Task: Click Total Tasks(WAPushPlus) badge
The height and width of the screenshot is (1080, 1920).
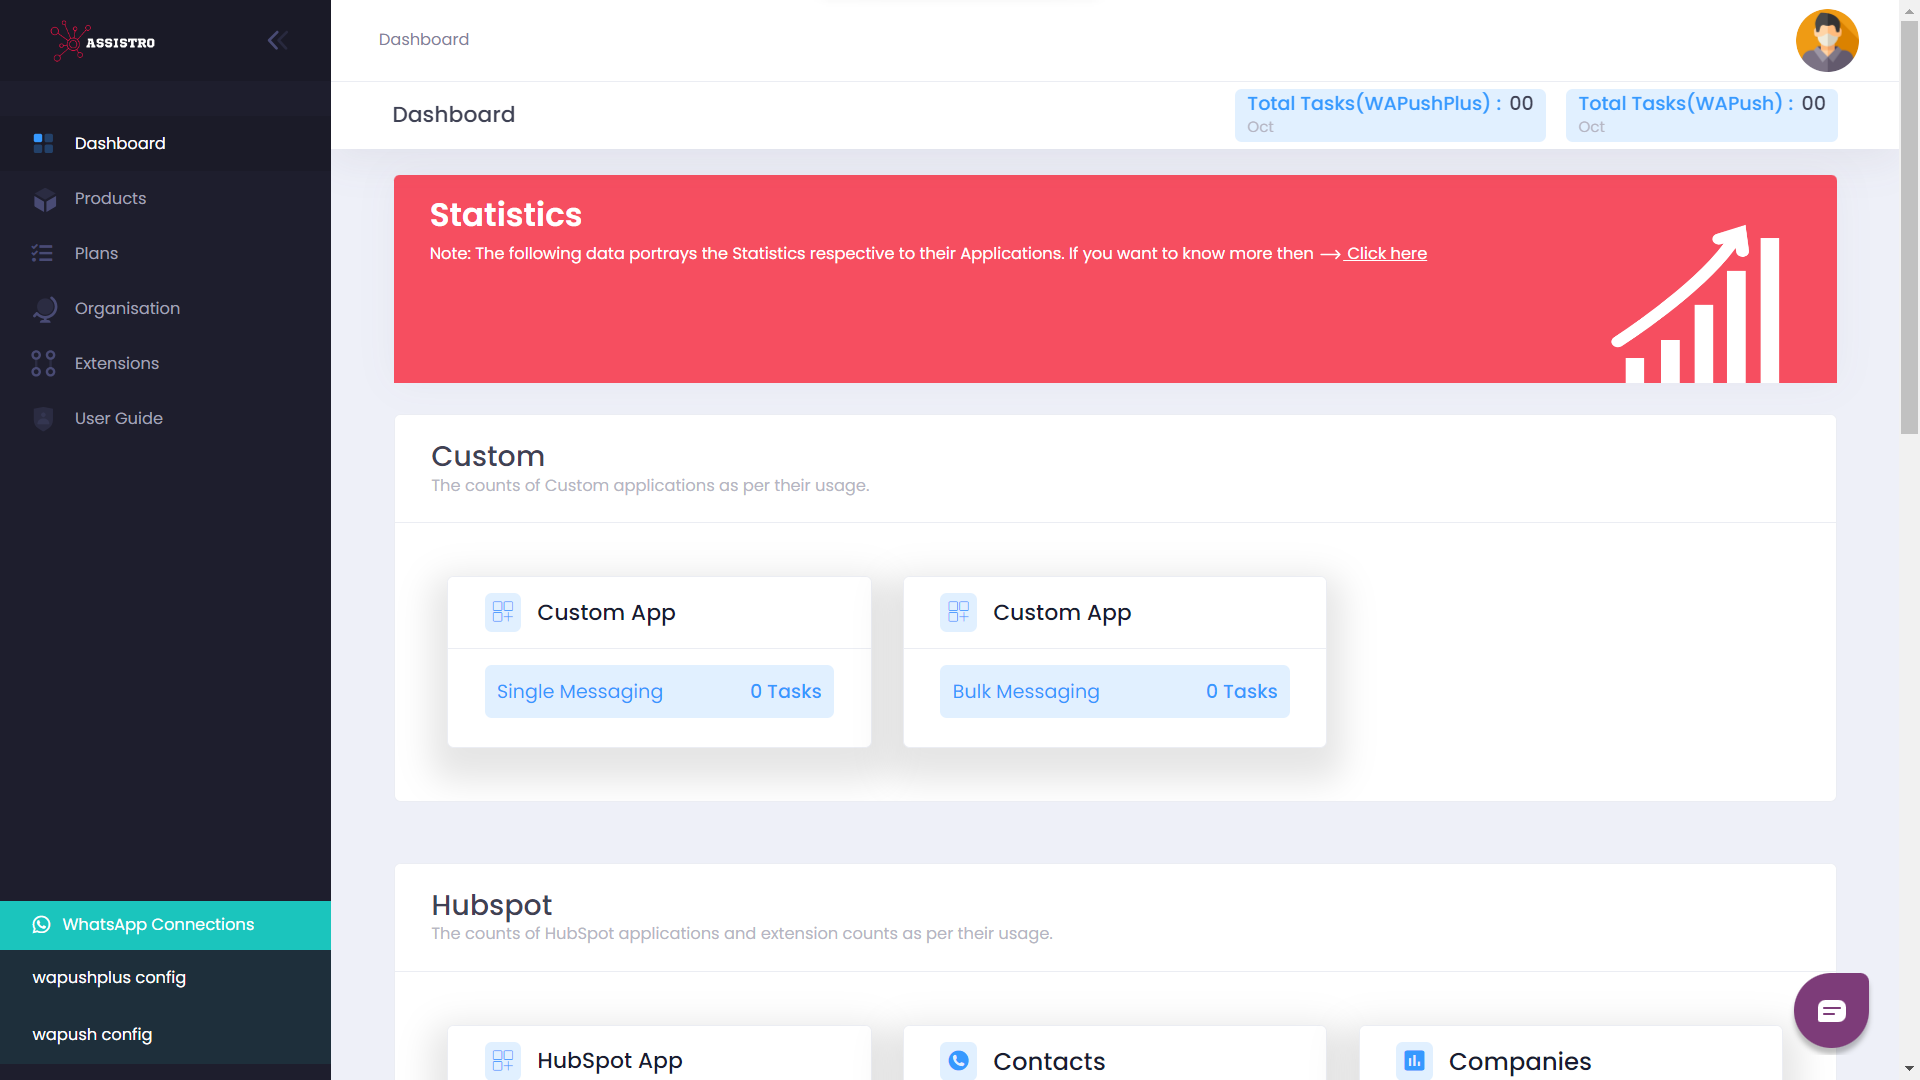Action: pyautogui.click(x=1389, y=115)
